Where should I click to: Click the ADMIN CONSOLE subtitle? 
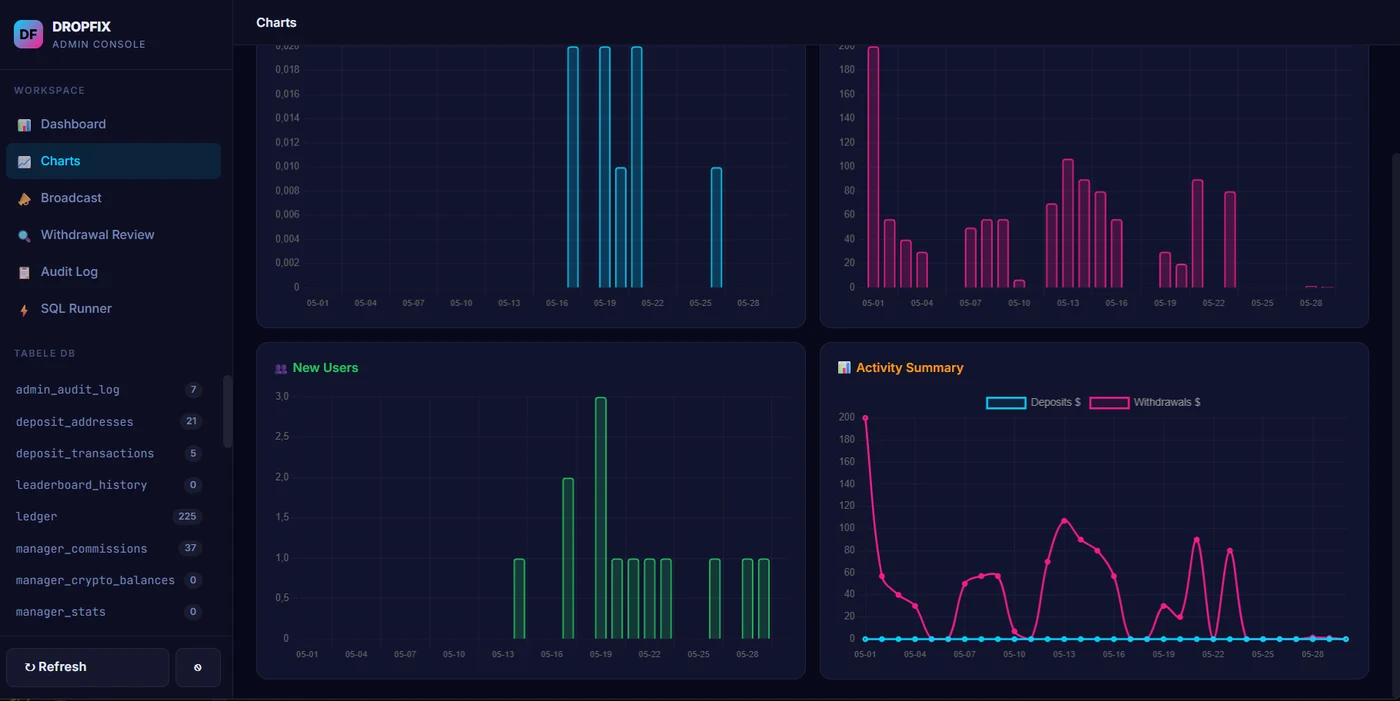[x=99, y=45]
